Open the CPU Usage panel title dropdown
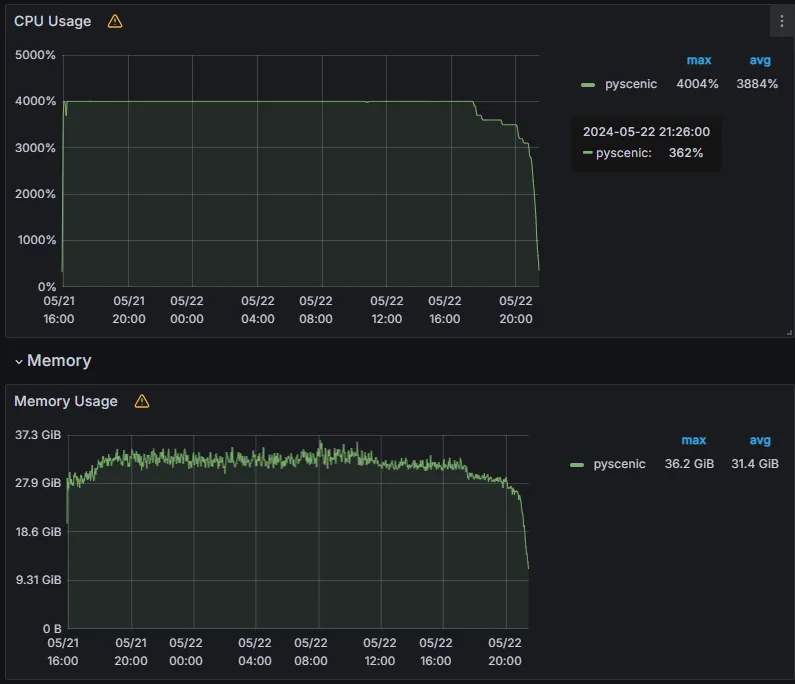The width and height of the screenshot is (795, 684). 52,21
